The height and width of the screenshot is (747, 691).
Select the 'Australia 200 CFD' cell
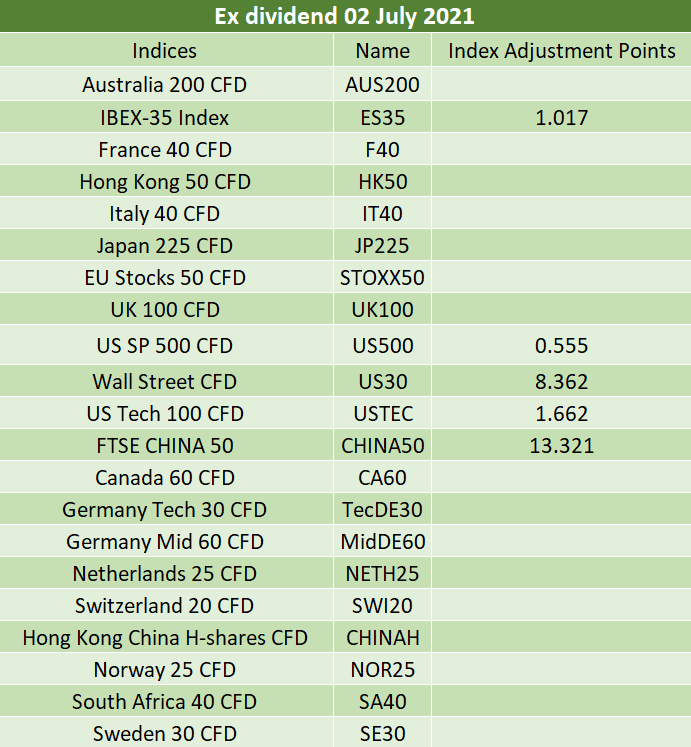(x=164, y=85)
